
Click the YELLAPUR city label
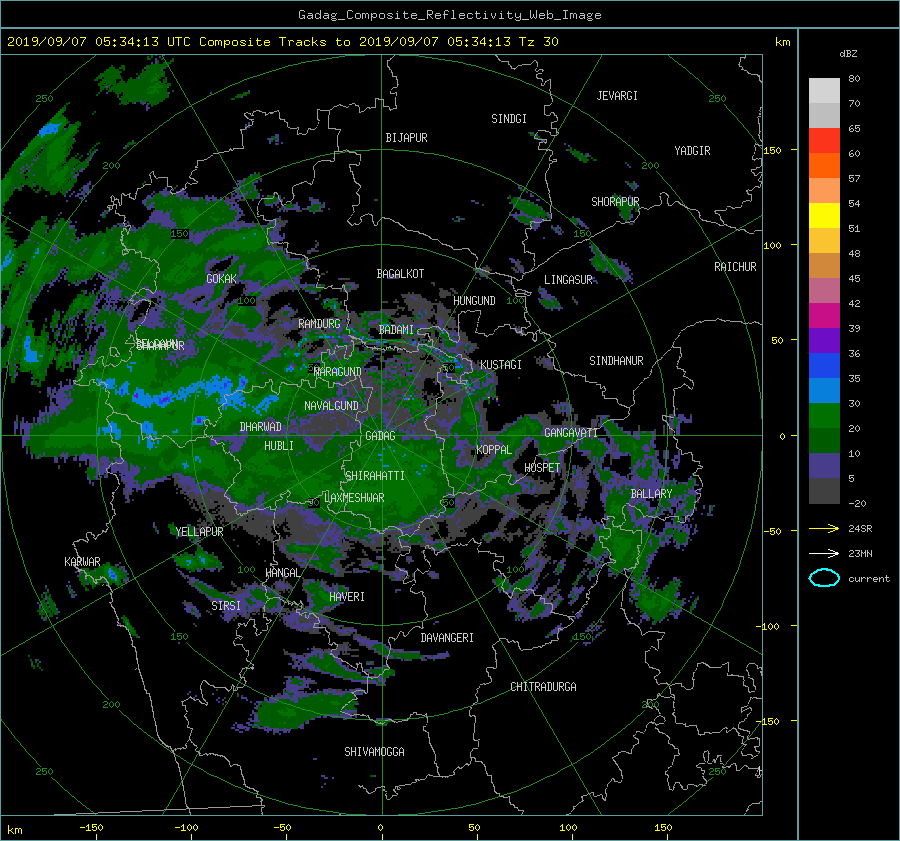[199, 532]
